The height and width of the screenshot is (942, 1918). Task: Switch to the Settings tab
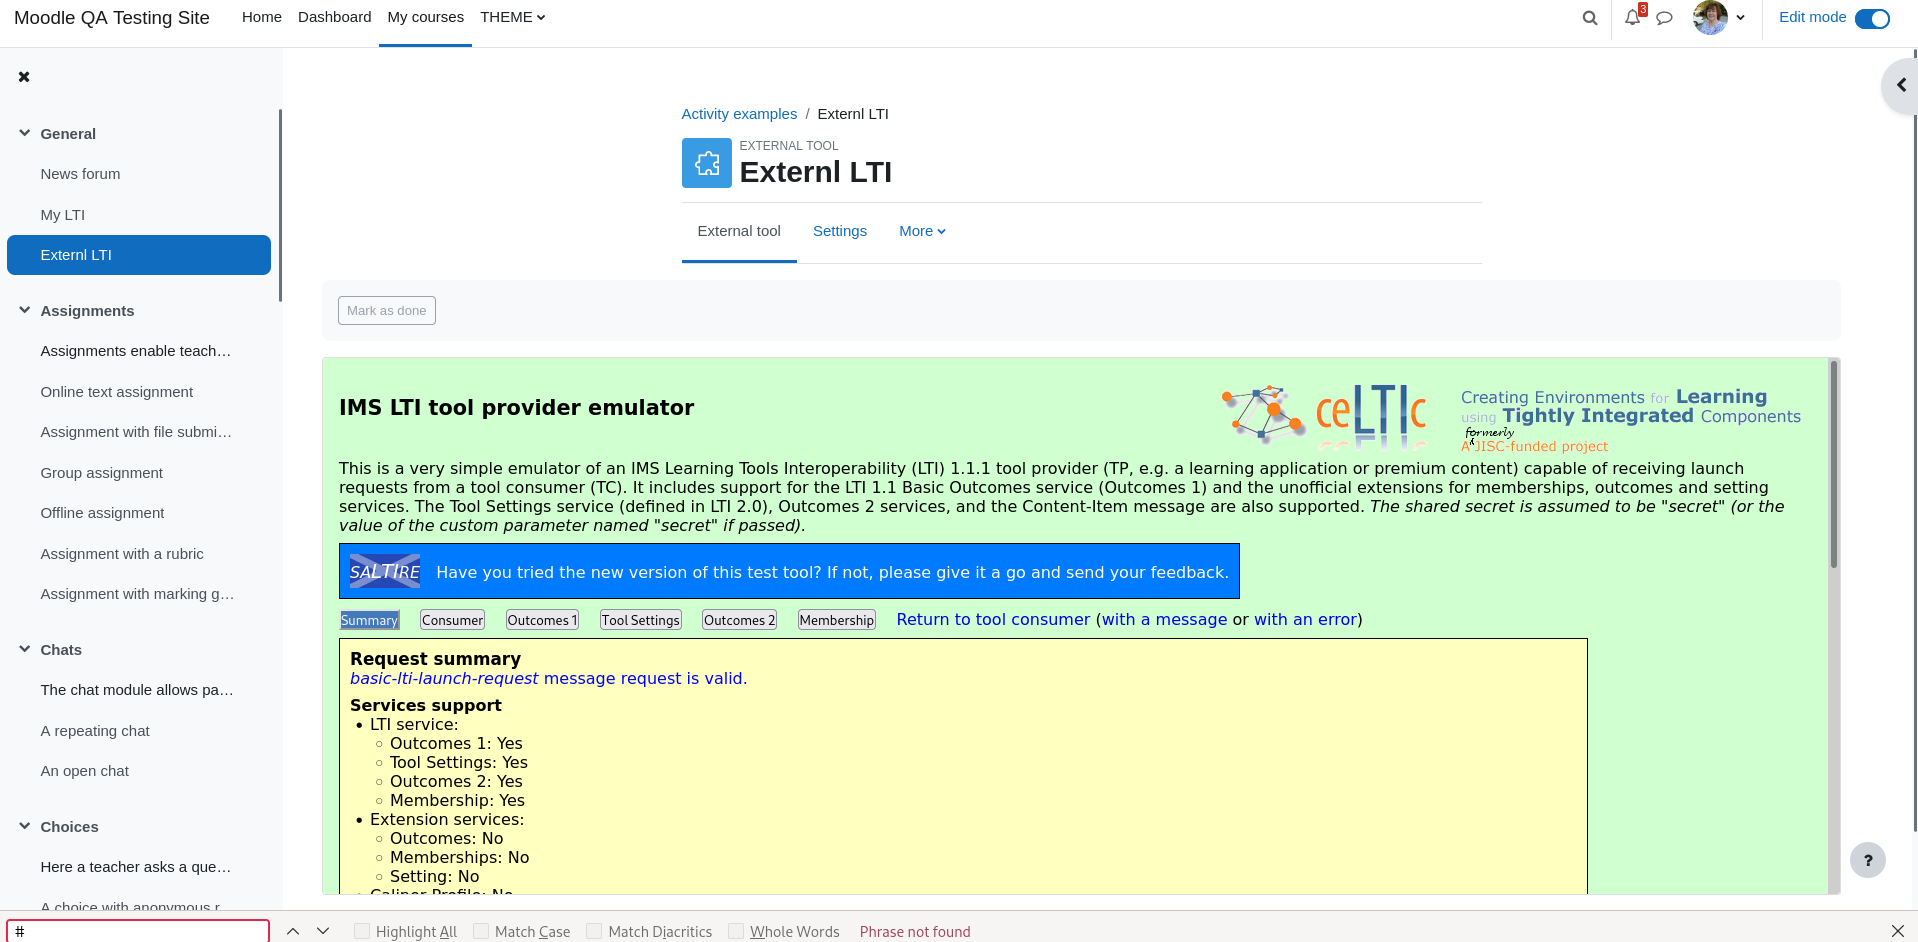click(x=840, y=231)
